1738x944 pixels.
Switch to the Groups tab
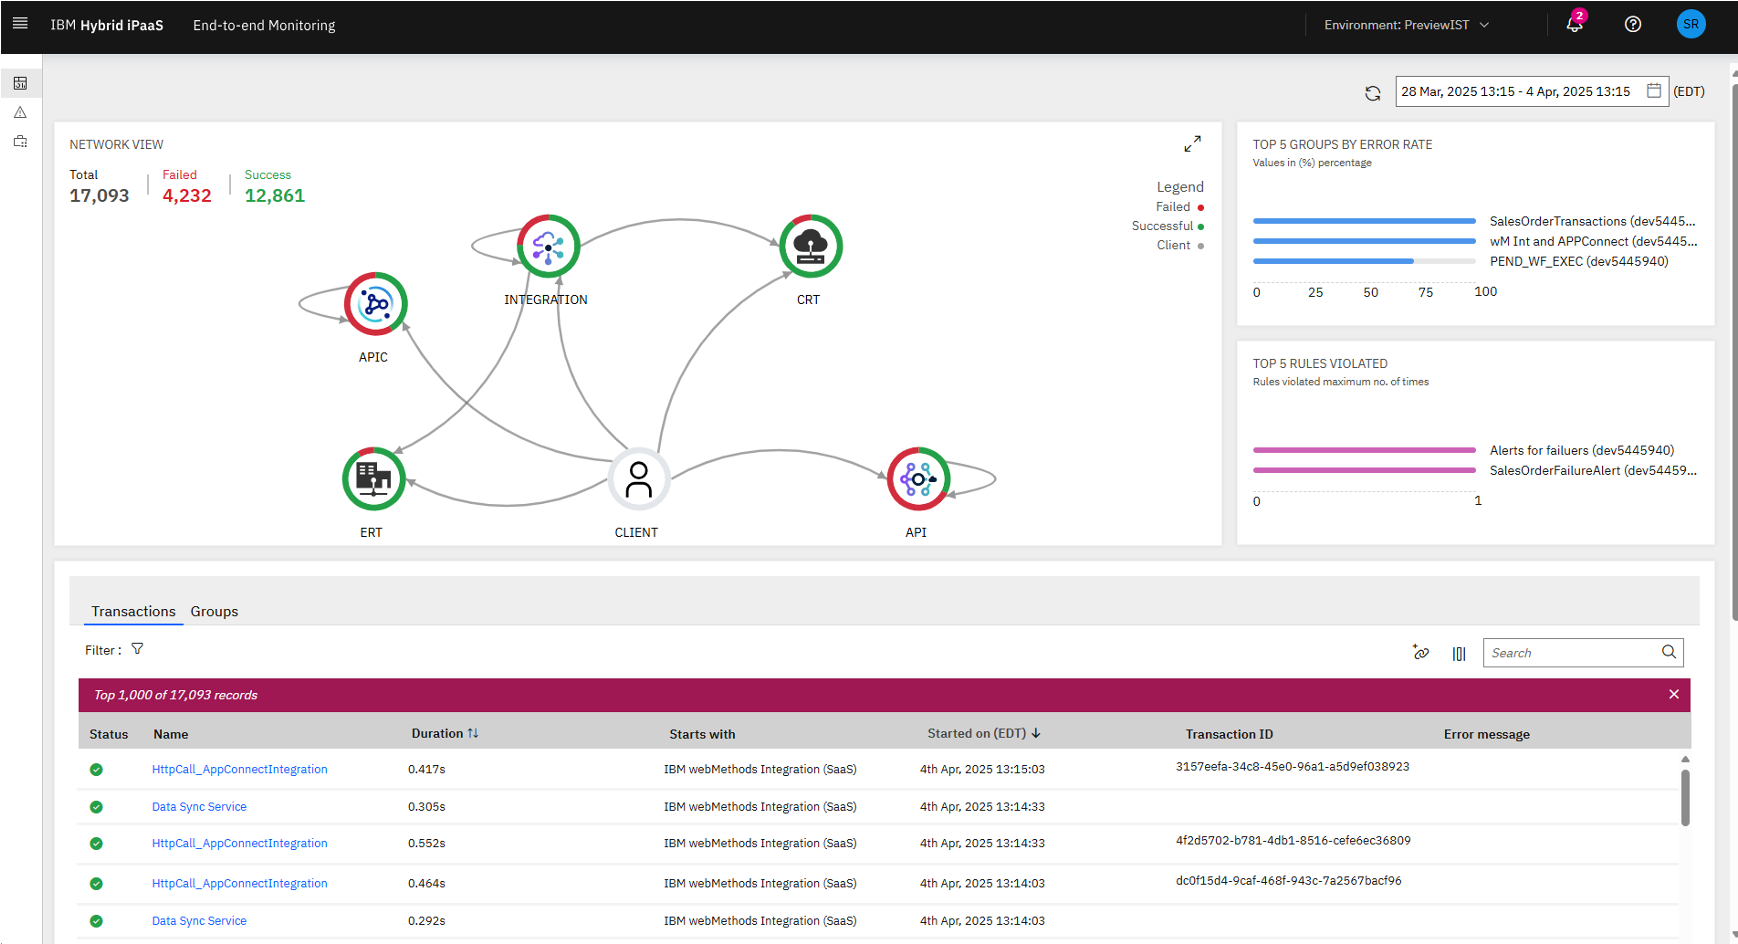point(214,611)
